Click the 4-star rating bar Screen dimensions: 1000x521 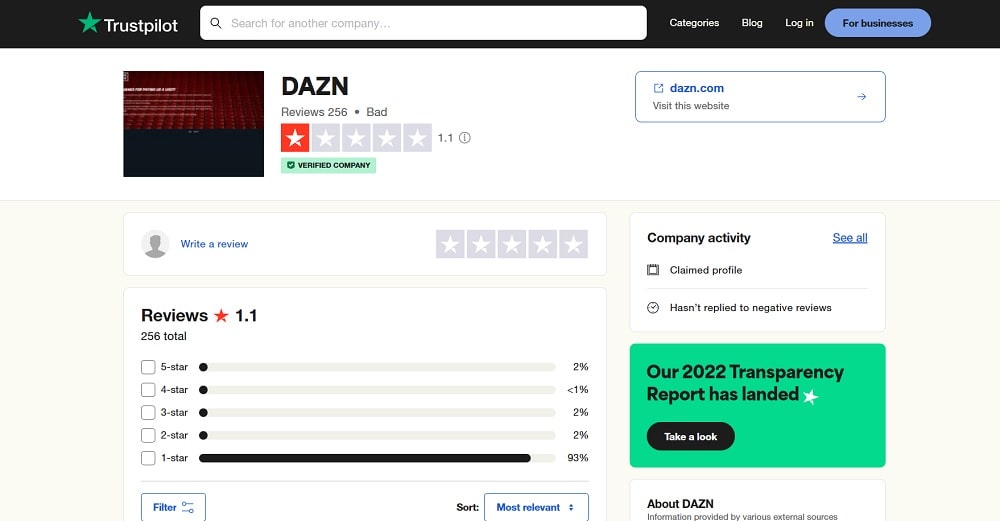tap(377, 390)
